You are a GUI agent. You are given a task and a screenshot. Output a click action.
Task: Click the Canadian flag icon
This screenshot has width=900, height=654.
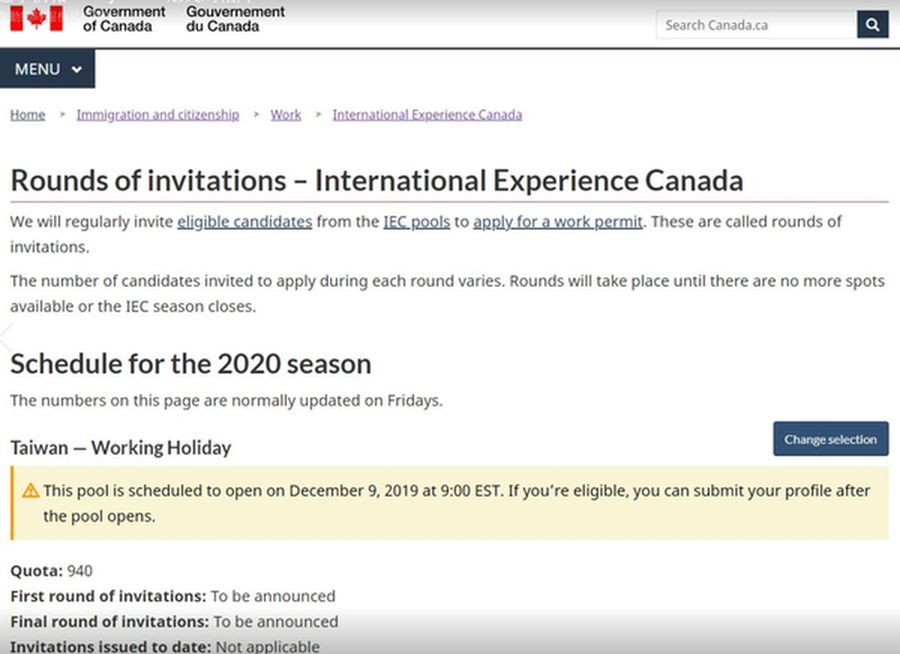point(36,18)
